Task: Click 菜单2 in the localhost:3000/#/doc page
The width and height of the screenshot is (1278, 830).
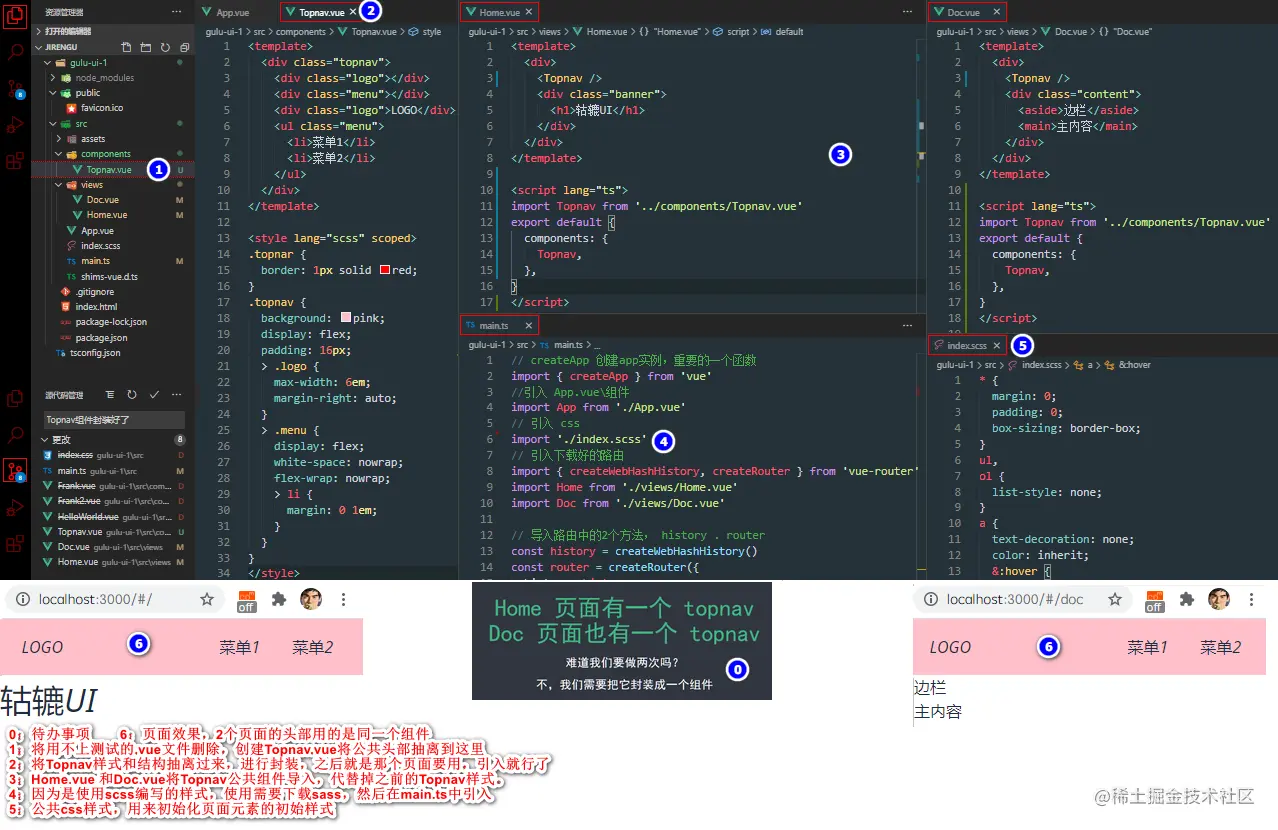Action: point(1220,647)
